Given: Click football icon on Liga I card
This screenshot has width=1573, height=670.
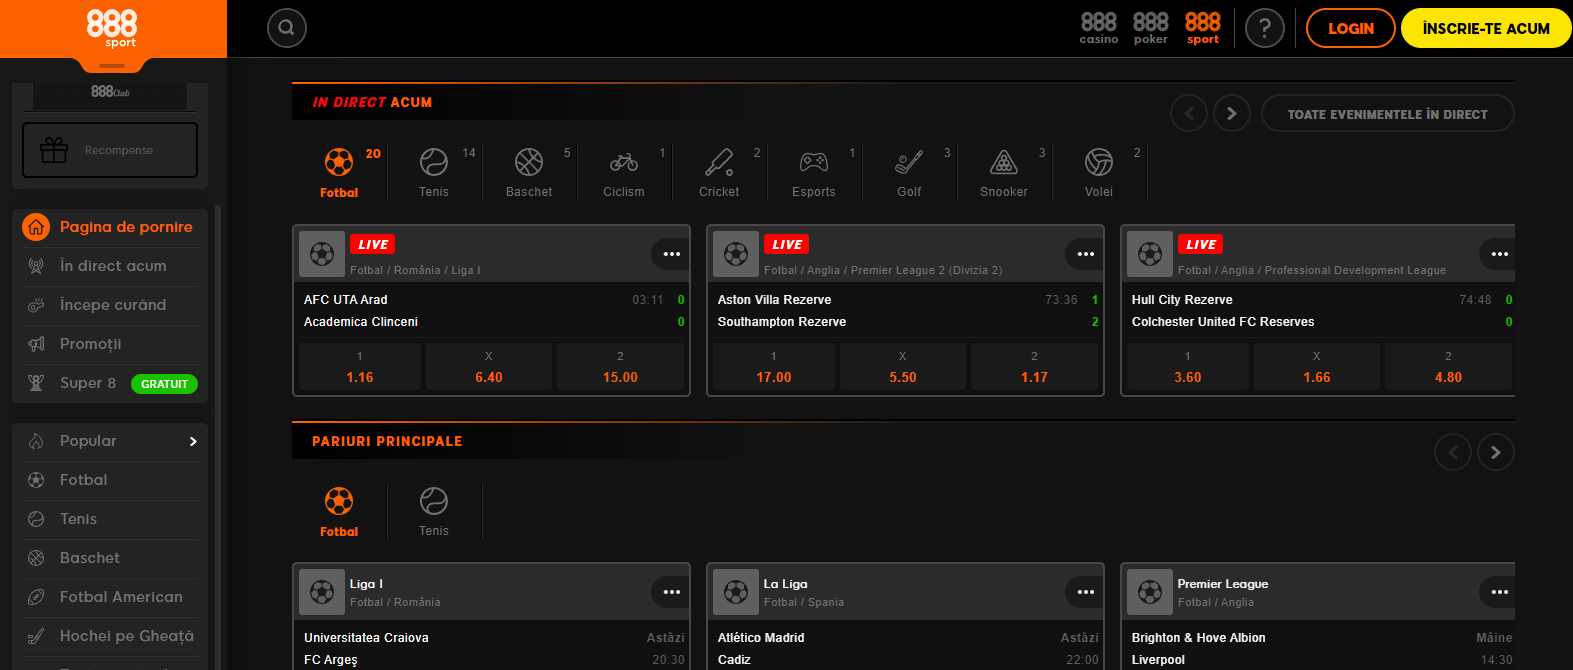Looking at the screenshot, I should coord(322,592).
